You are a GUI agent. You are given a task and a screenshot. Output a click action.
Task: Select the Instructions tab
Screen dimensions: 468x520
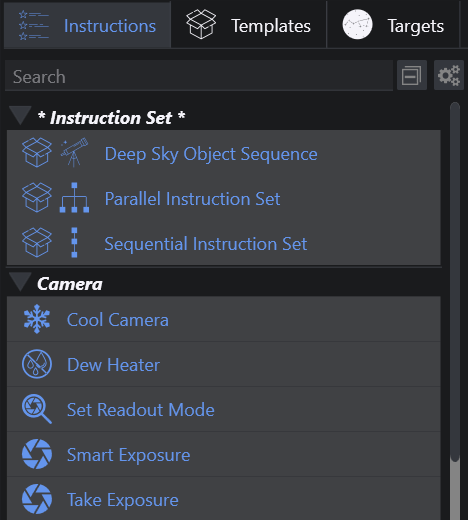tap(87, 25)
